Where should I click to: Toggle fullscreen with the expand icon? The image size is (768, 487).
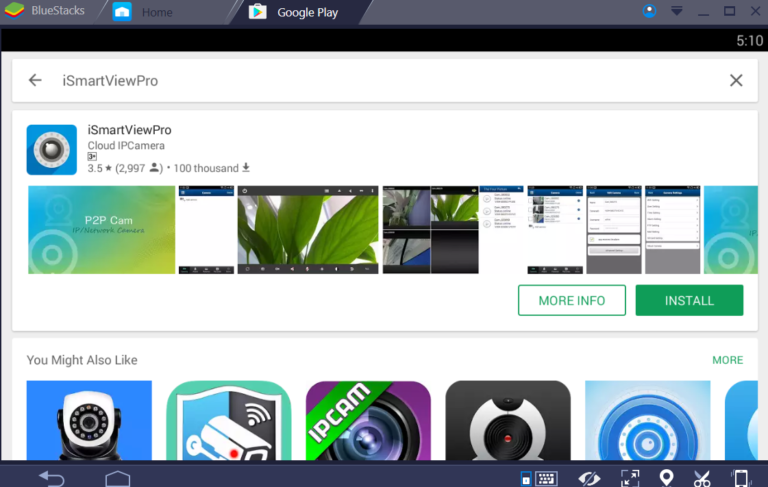tap(629, 478)
